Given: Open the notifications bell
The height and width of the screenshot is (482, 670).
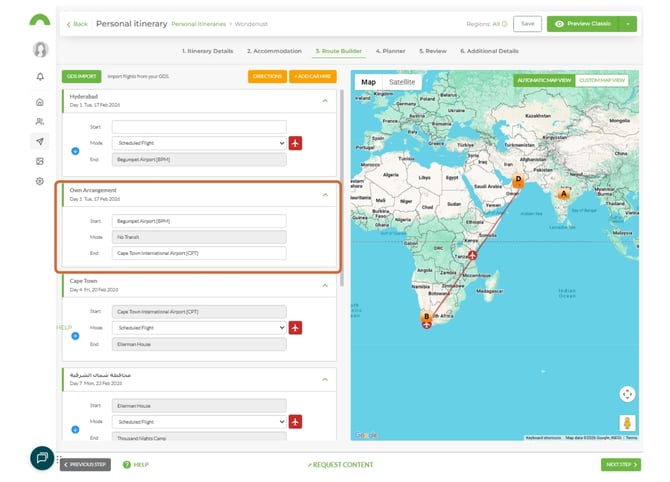Looking at the screenshot, I should pos(40,76).
